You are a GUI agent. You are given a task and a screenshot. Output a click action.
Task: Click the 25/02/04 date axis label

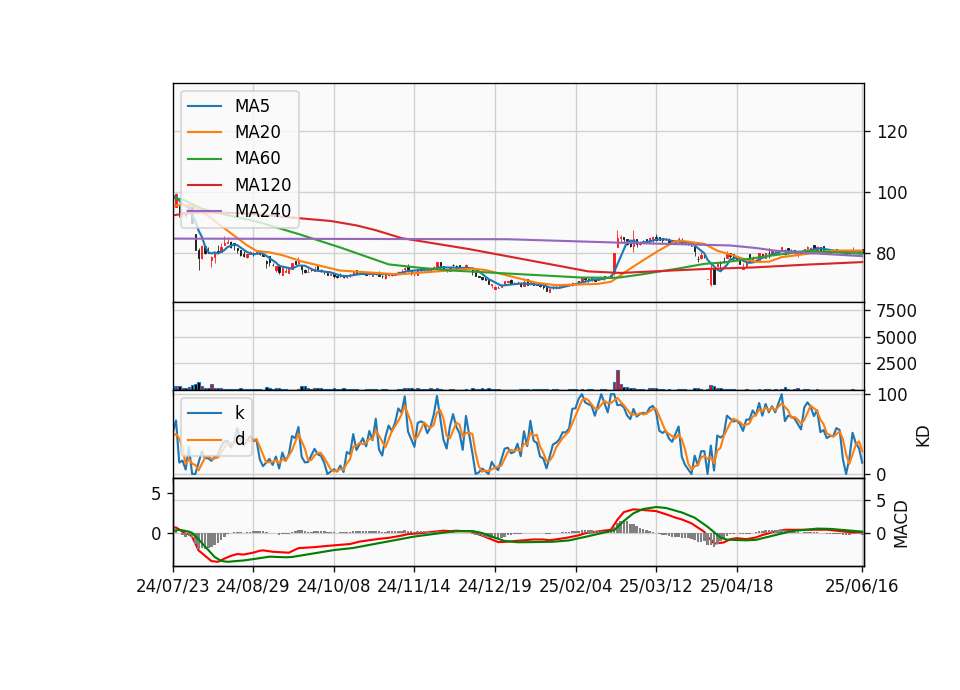point(576,586)
